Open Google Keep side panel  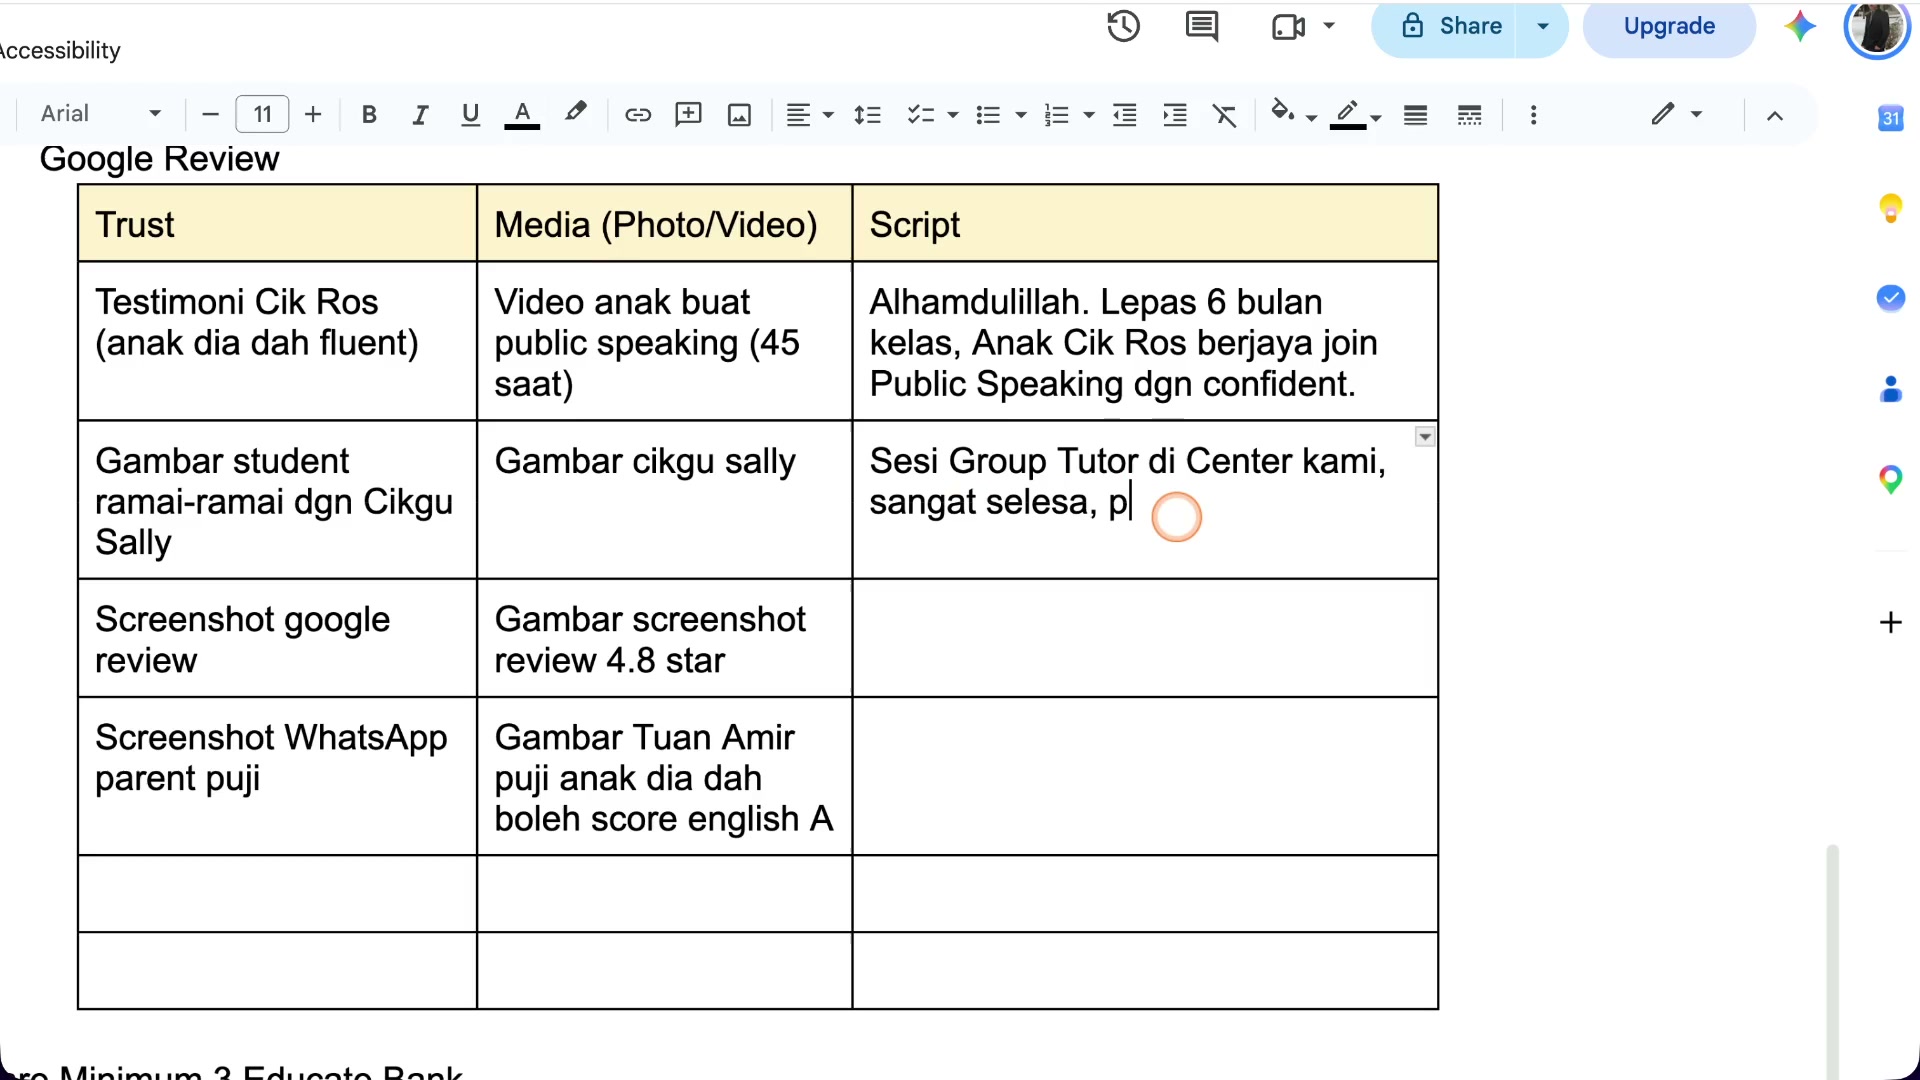(x=1890, y=208)
